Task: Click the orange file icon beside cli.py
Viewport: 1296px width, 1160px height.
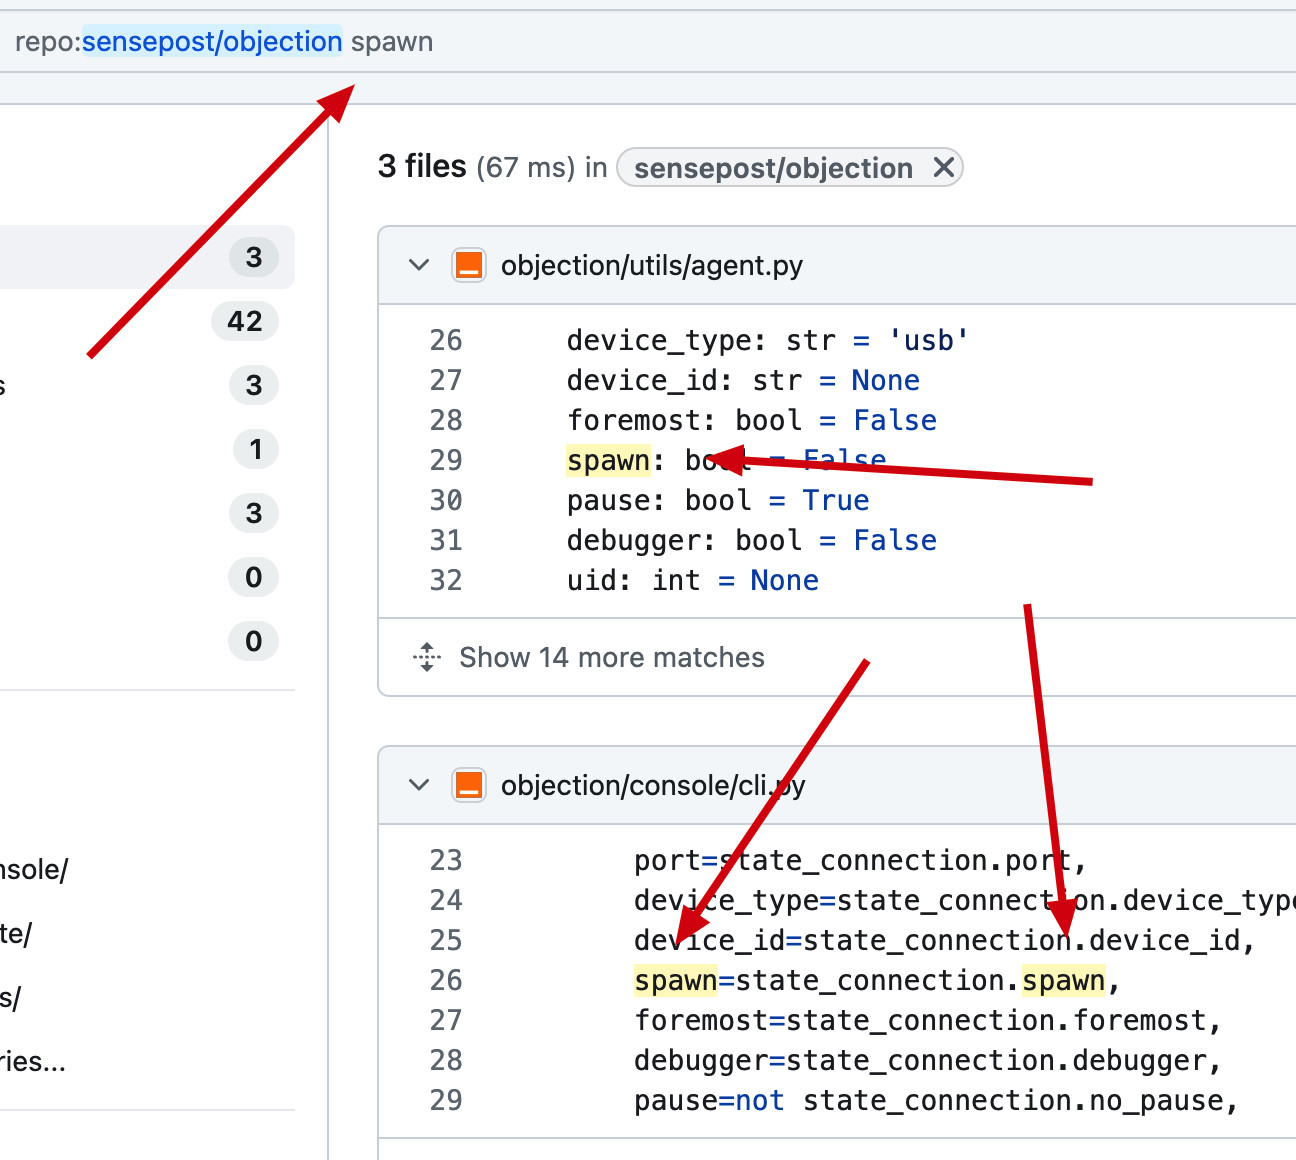Action: [468, 786]
